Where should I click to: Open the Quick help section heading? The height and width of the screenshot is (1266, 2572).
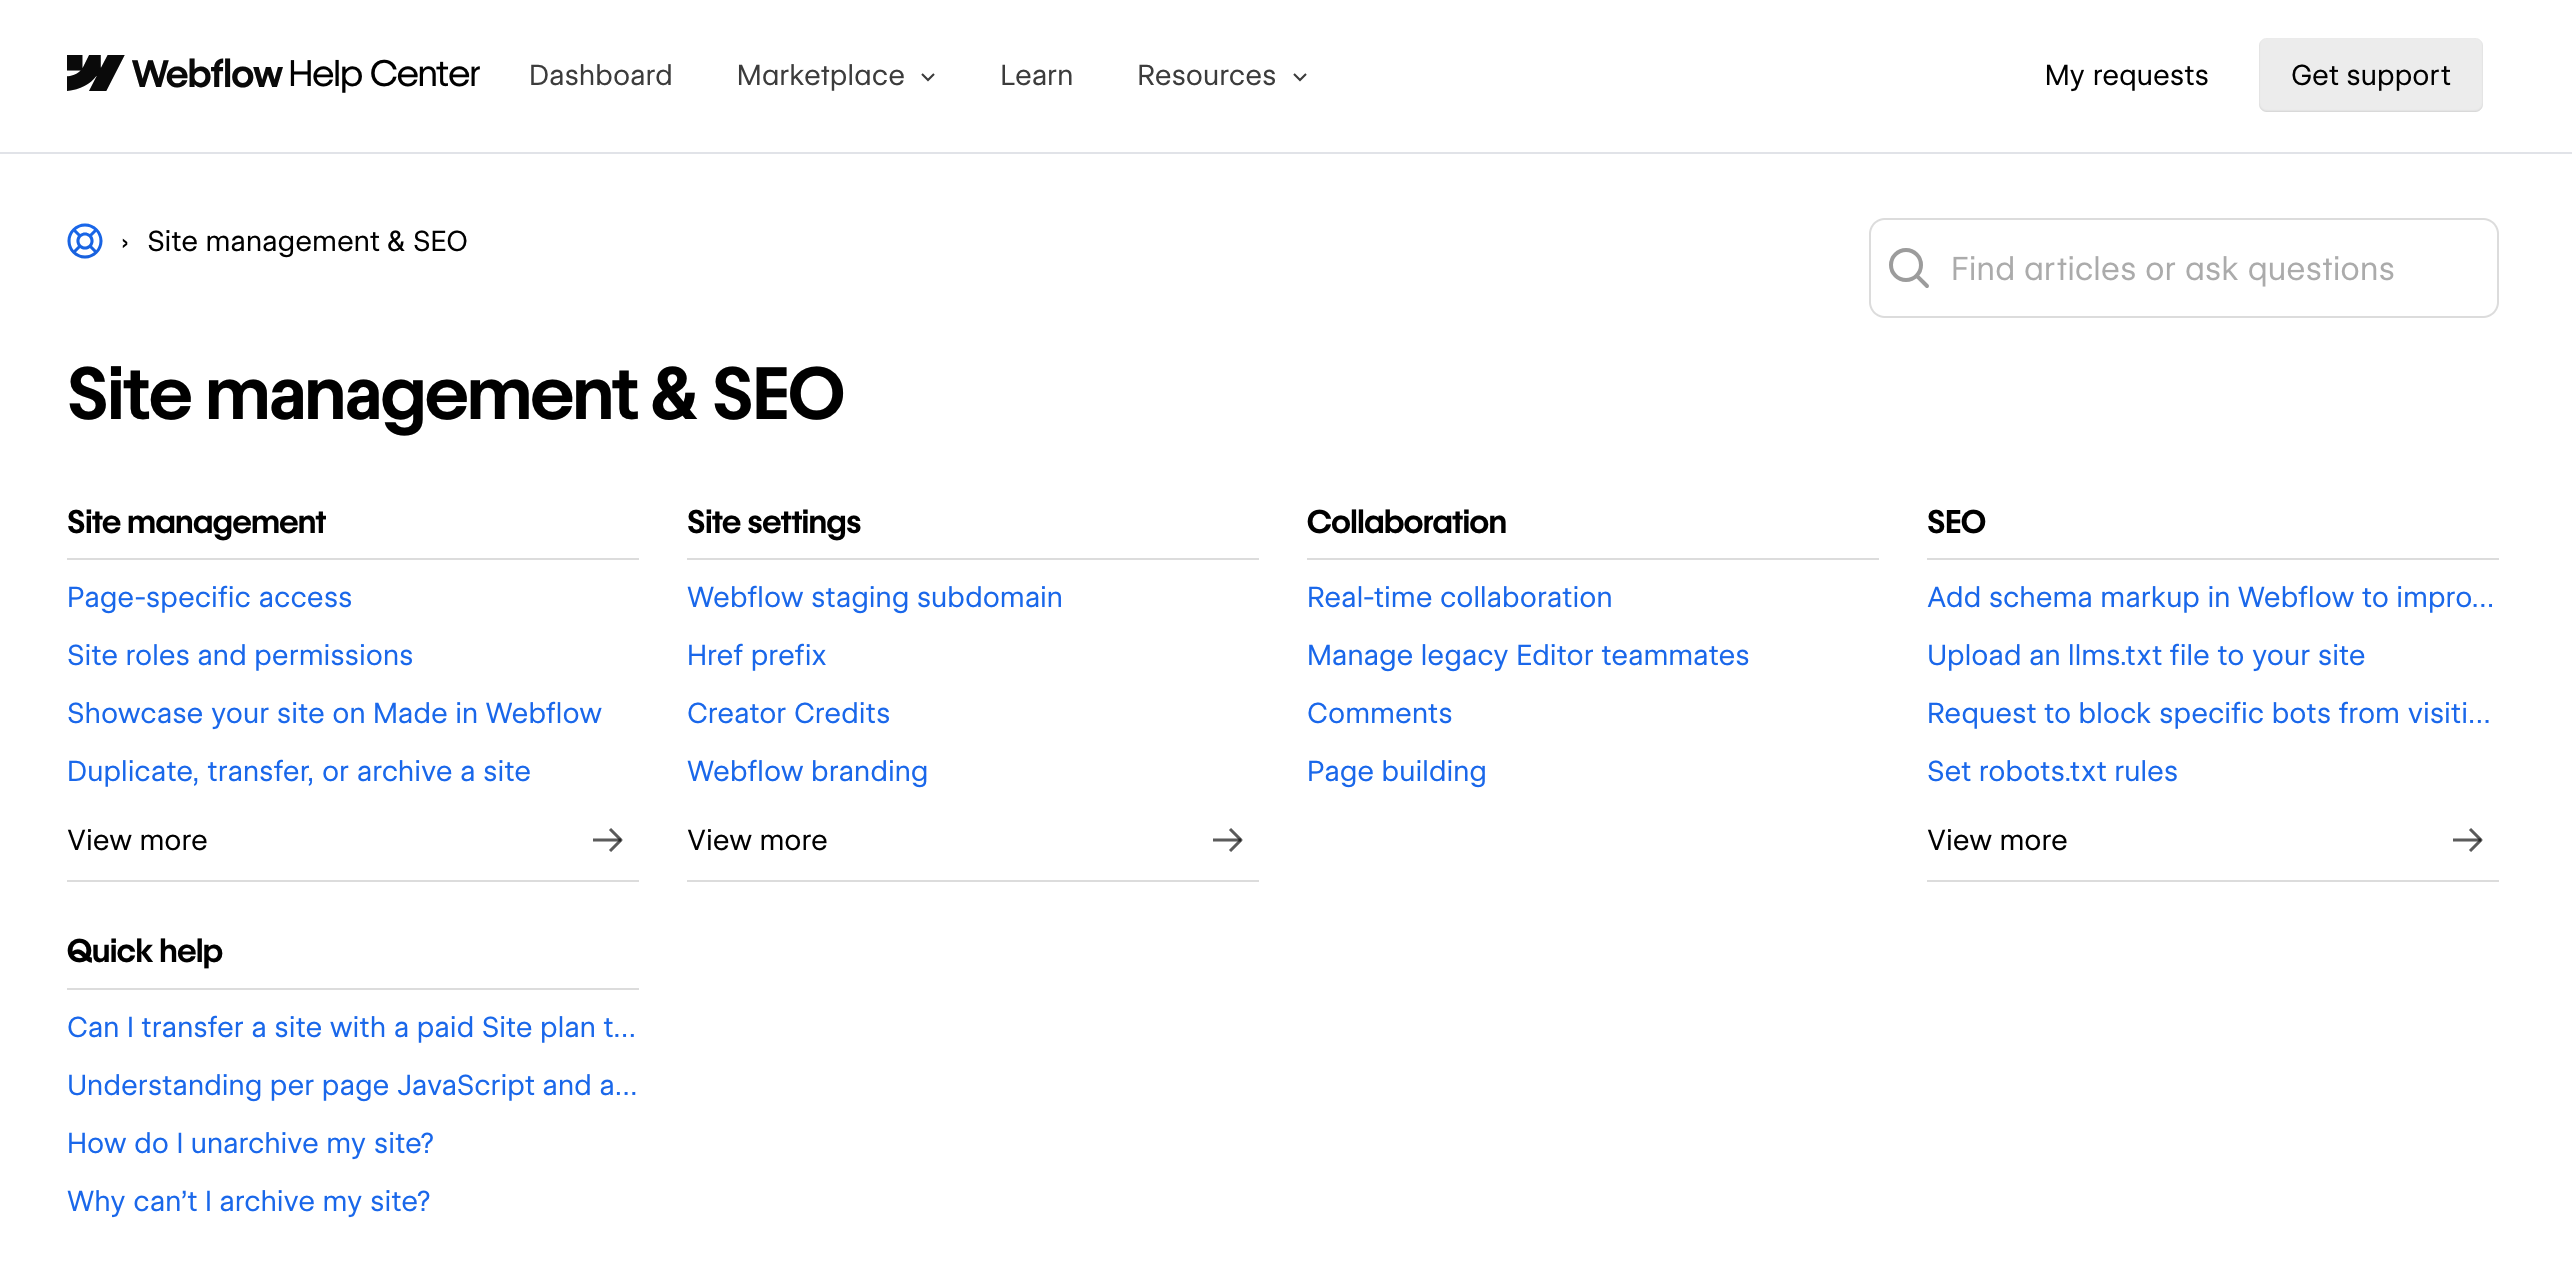145,951
